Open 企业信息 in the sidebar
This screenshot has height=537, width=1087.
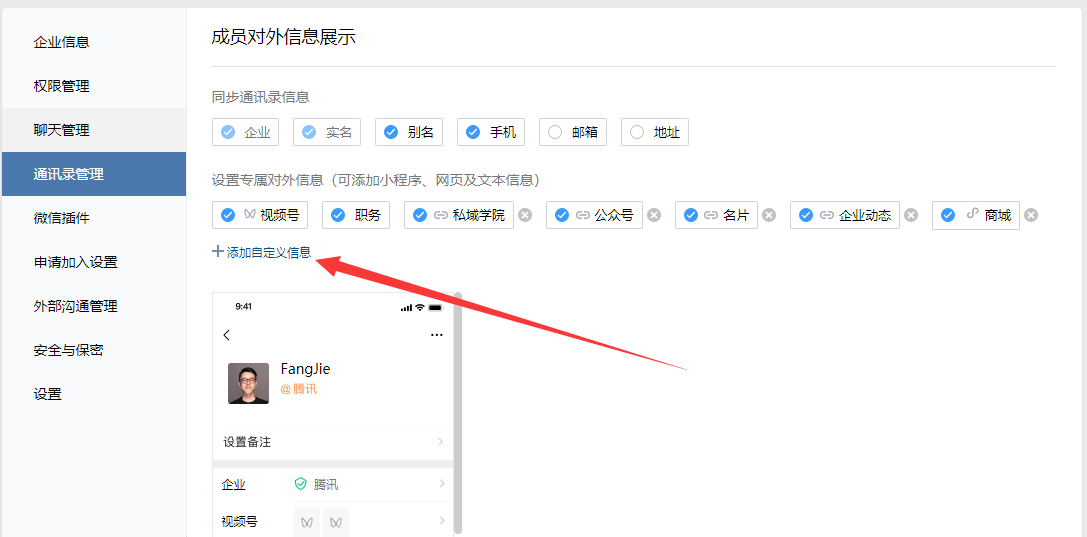[x=94, y=42]
